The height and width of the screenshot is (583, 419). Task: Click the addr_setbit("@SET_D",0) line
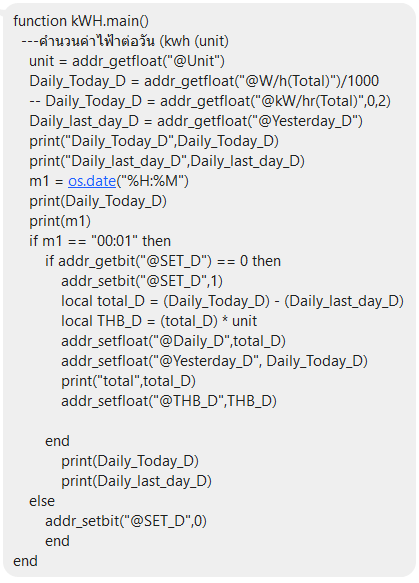(x=126, y=522)
